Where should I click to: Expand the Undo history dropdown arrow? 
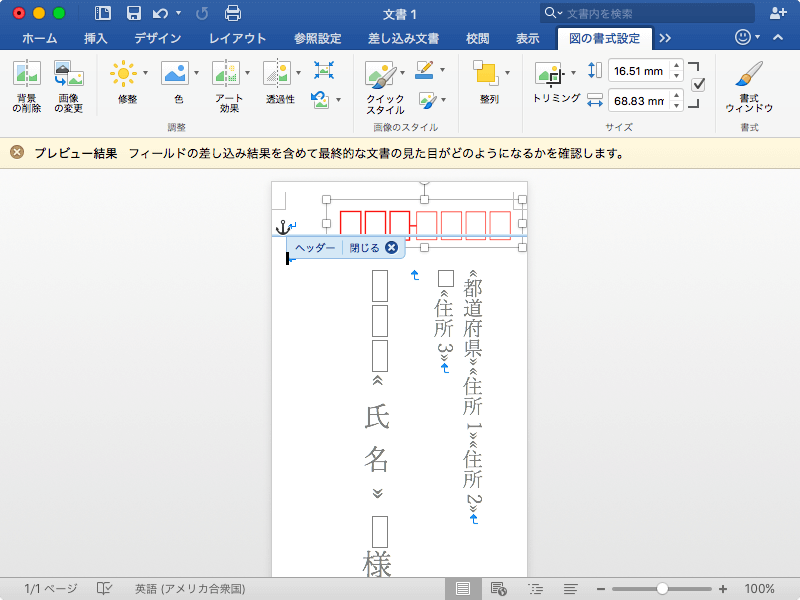tap(179, 13)
